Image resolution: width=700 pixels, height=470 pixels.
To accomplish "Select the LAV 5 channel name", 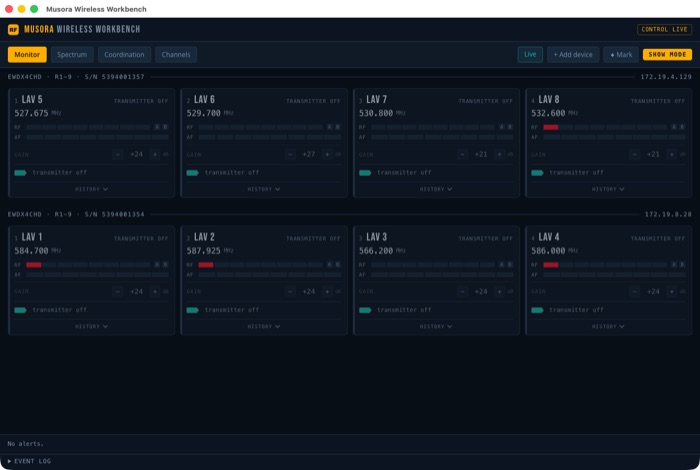I will tap(32, 100).
